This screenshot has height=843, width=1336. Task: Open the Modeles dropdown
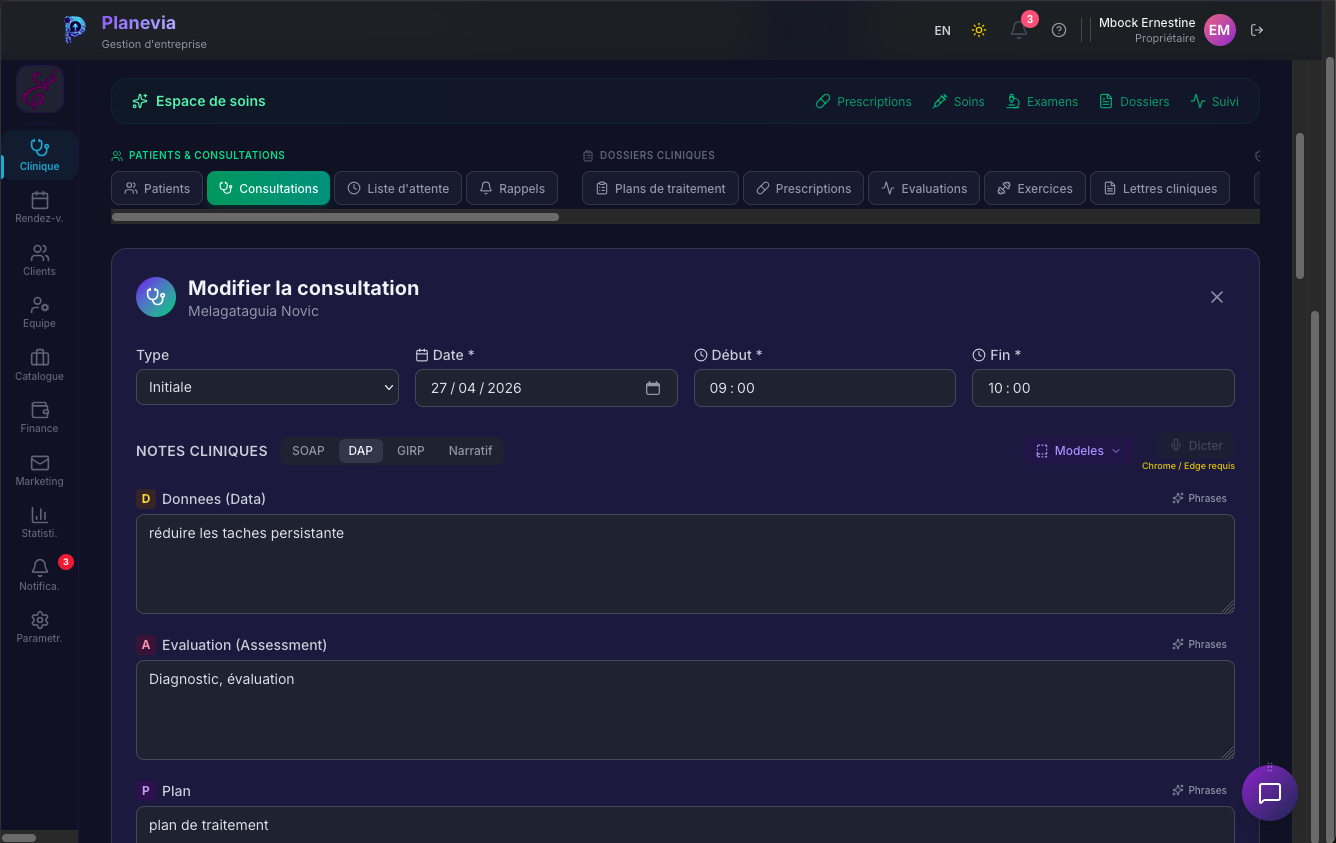point(1078,451)
